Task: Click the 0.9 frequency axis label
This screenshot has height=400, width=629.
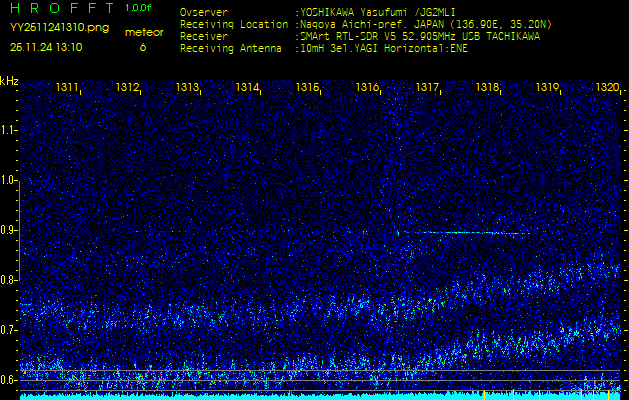Action: [x=9, y=230]
